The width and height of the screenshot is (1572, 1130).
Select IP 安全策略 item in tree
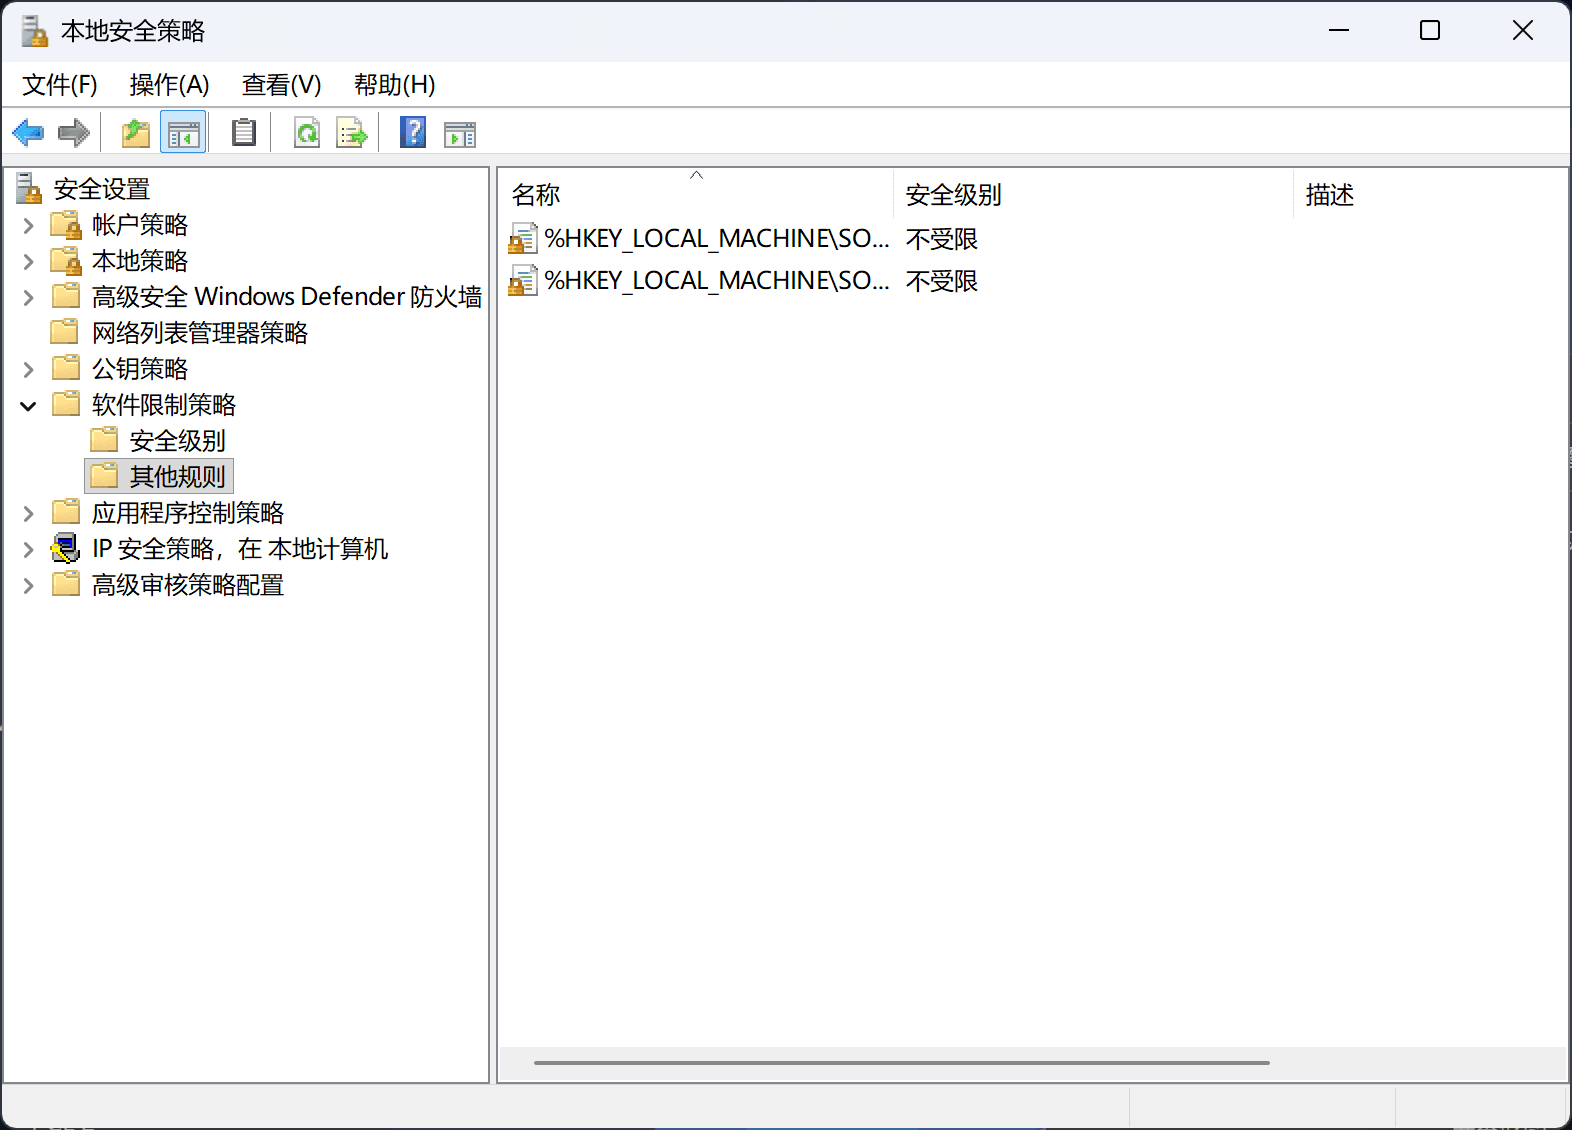click(239, 549)
